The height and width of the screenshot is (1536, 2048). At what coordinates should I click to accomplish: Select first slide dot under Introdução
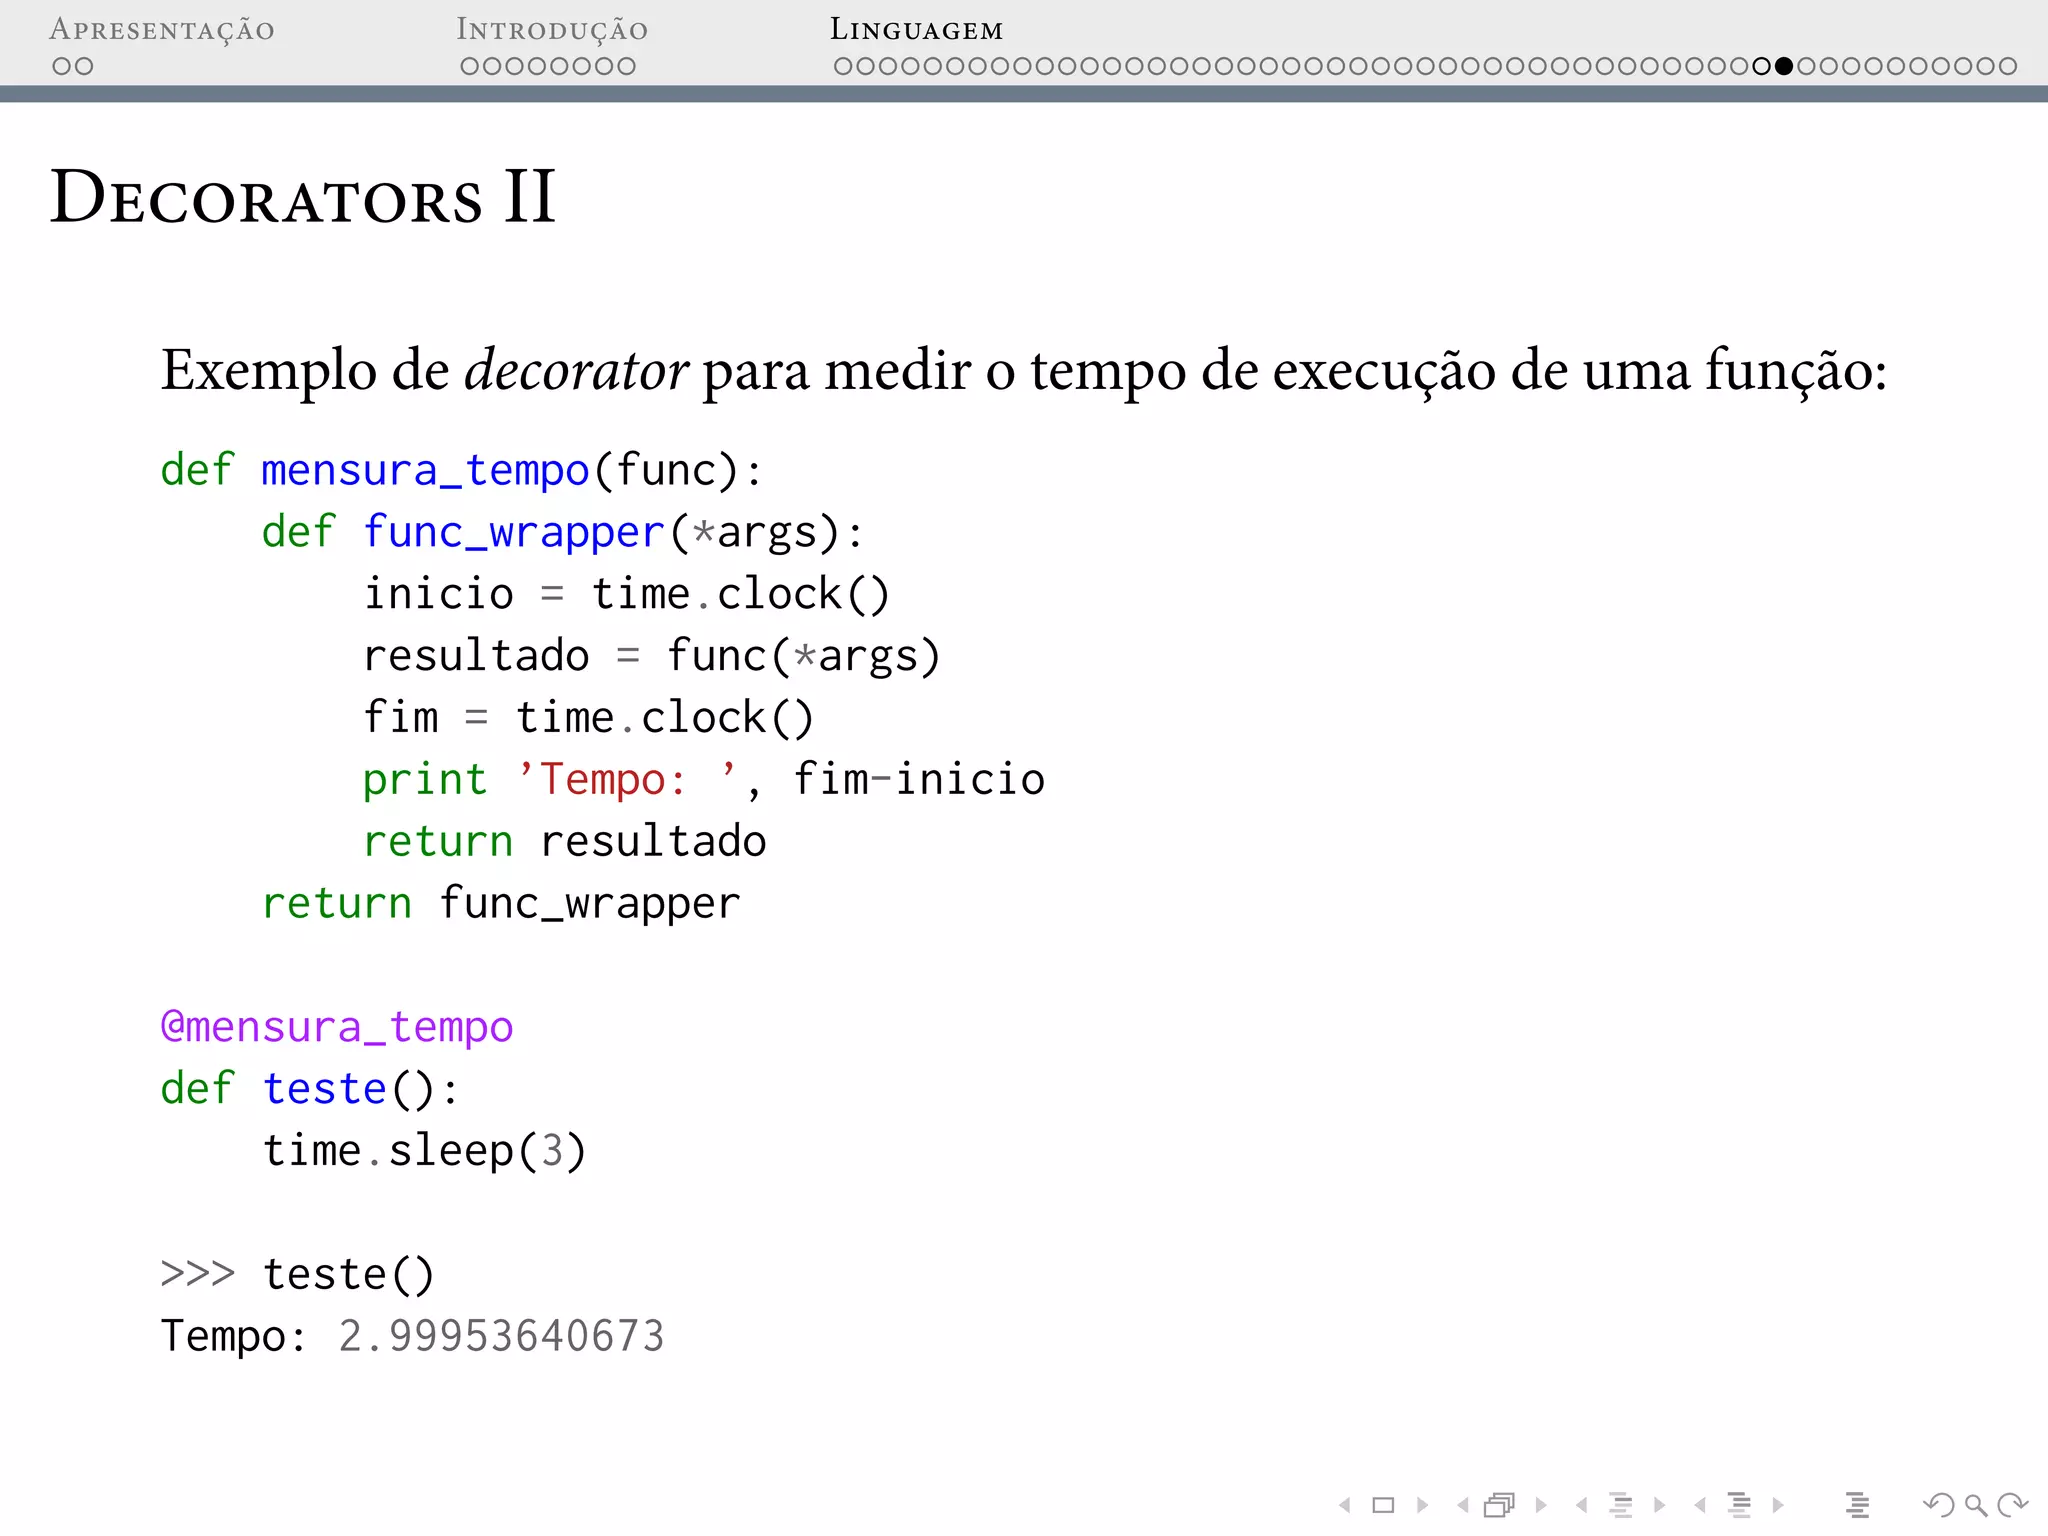pos(470,66)
